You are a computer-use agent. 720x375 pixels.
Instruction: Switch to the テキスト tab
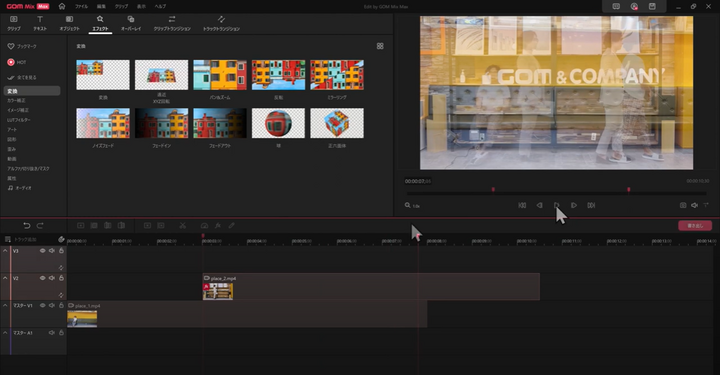(x=40, y=23)
